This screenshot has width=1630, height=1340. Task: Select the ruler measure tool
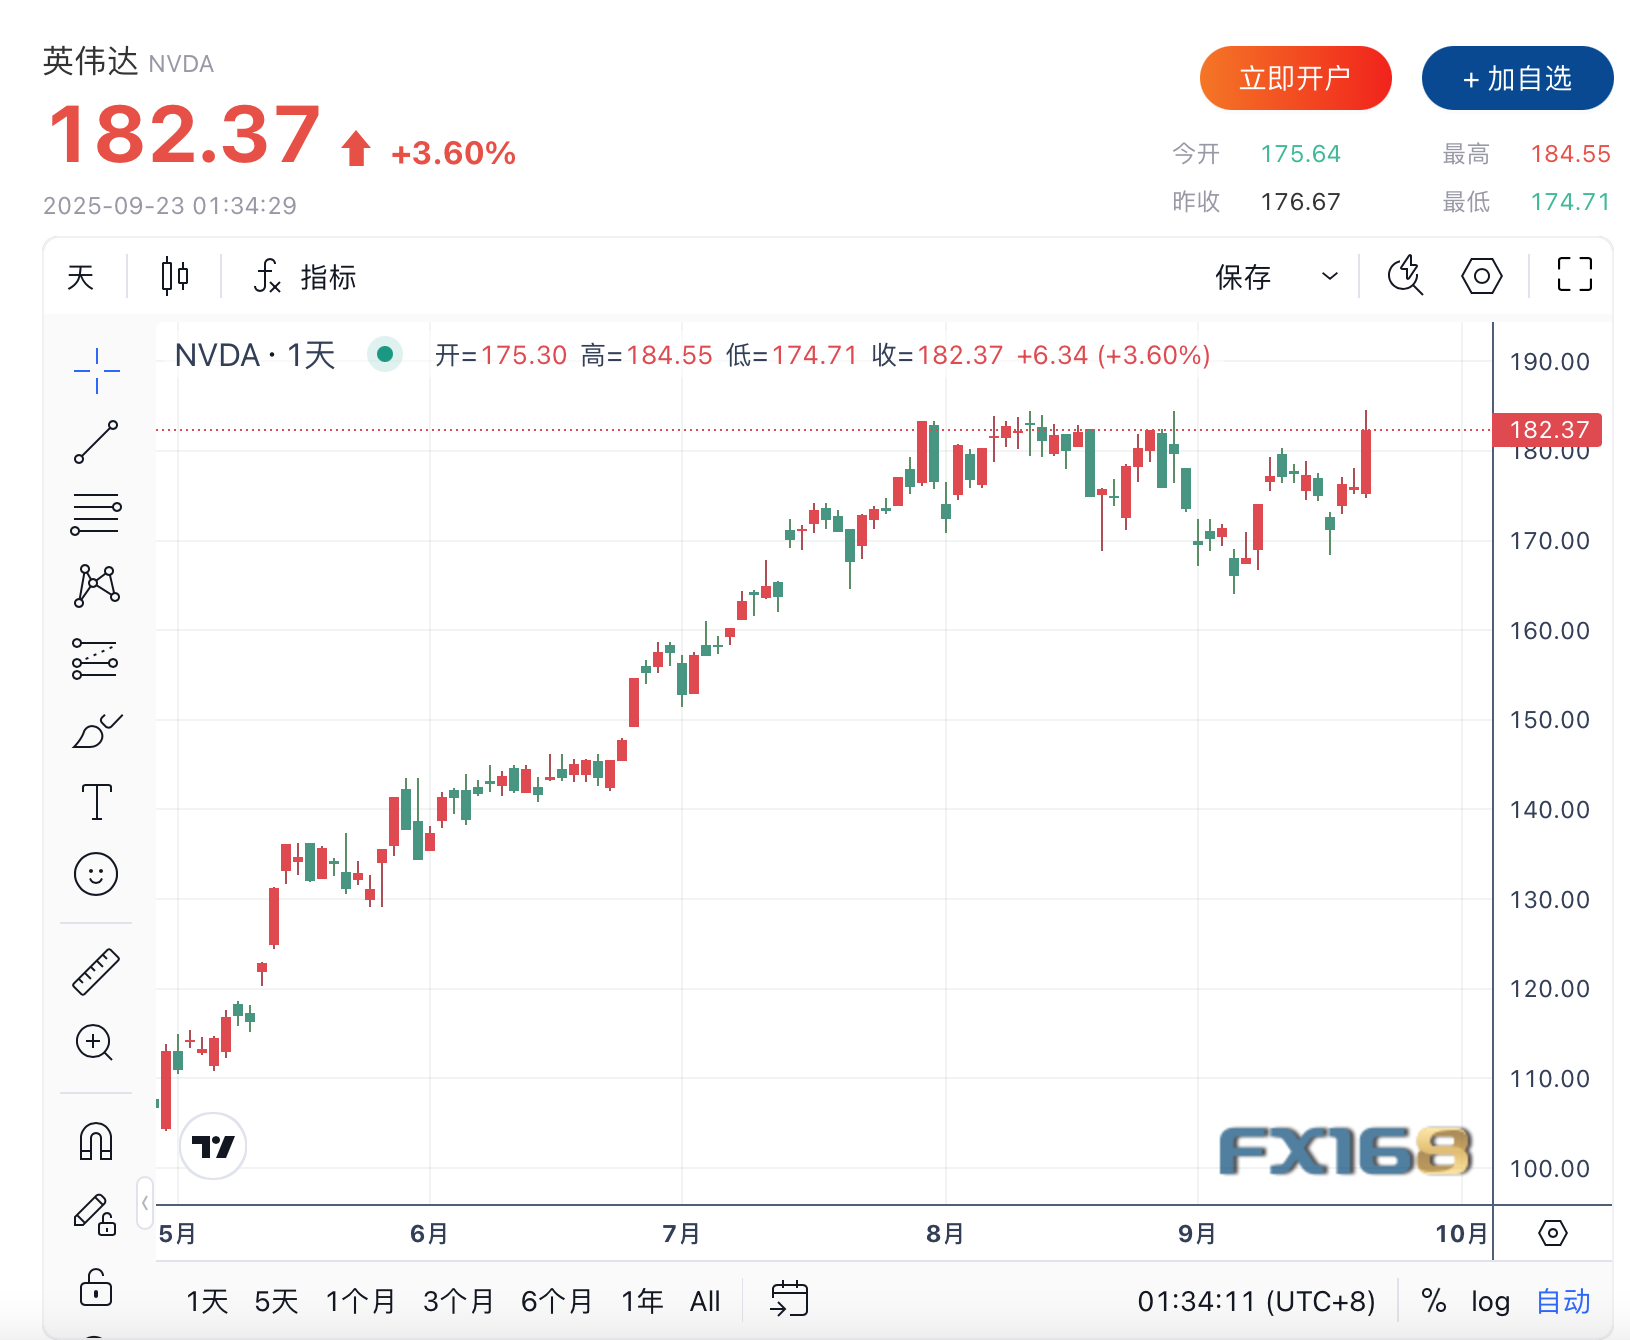pyautogui.click(x=96, y=972)
